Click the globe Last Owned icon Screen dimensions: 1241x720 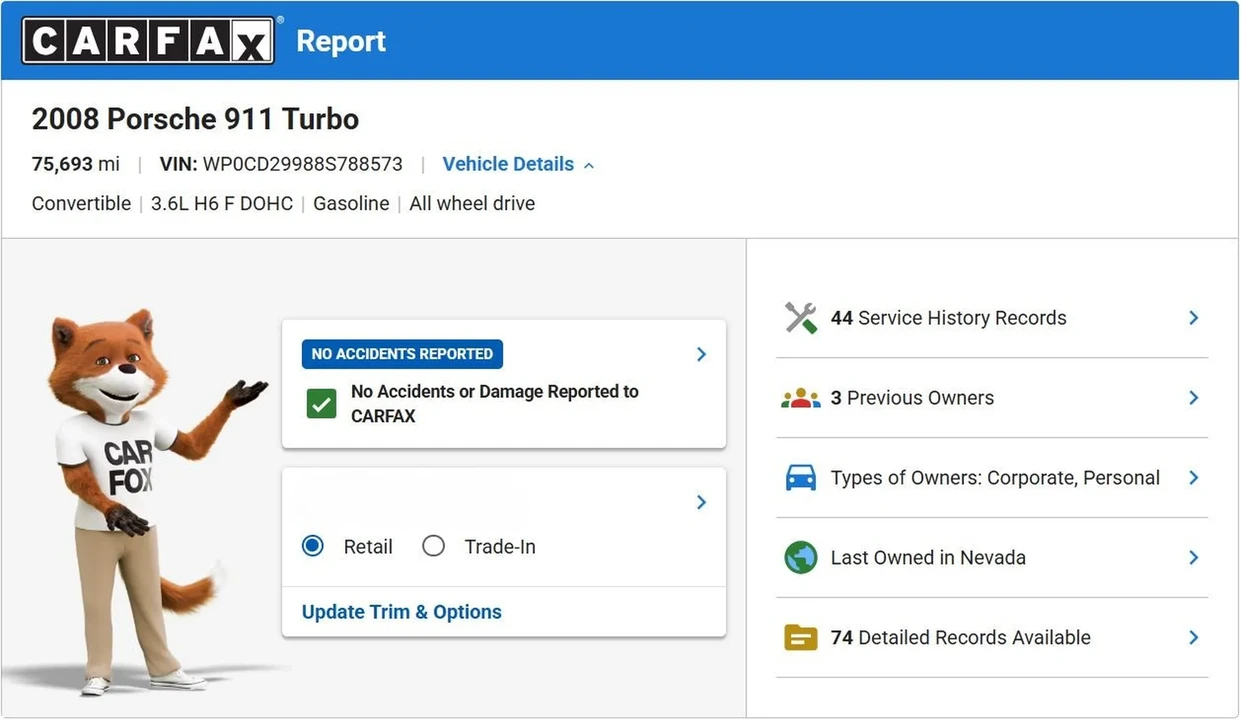800,558
